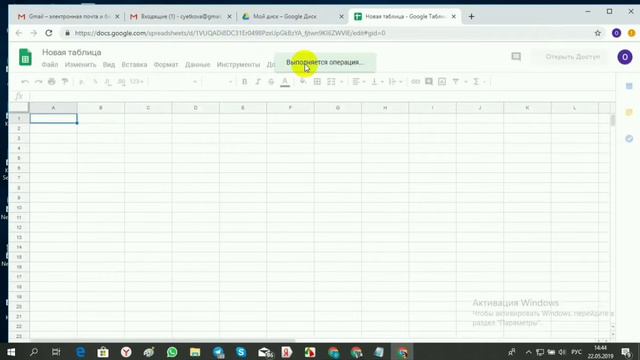Image resolution: width=640 pixels, height=360 pixels.
Task: Open the font family dropdown
Action: 174,82
